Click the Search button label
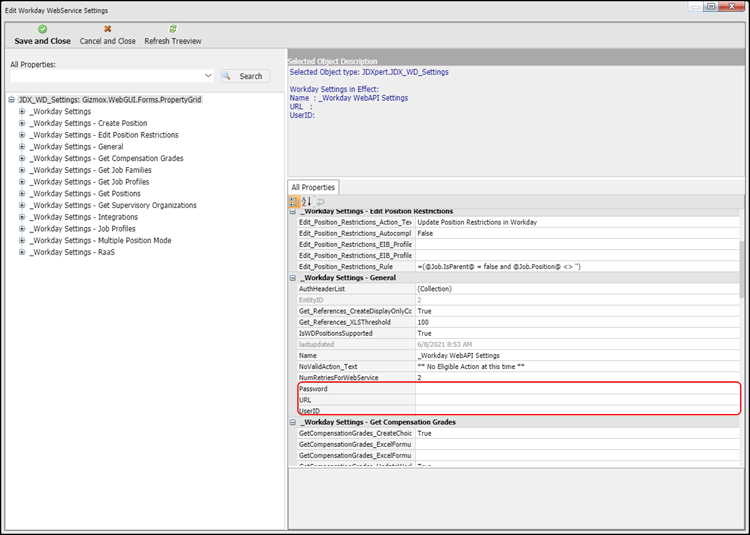750x535 pixels. pos(251,76)
